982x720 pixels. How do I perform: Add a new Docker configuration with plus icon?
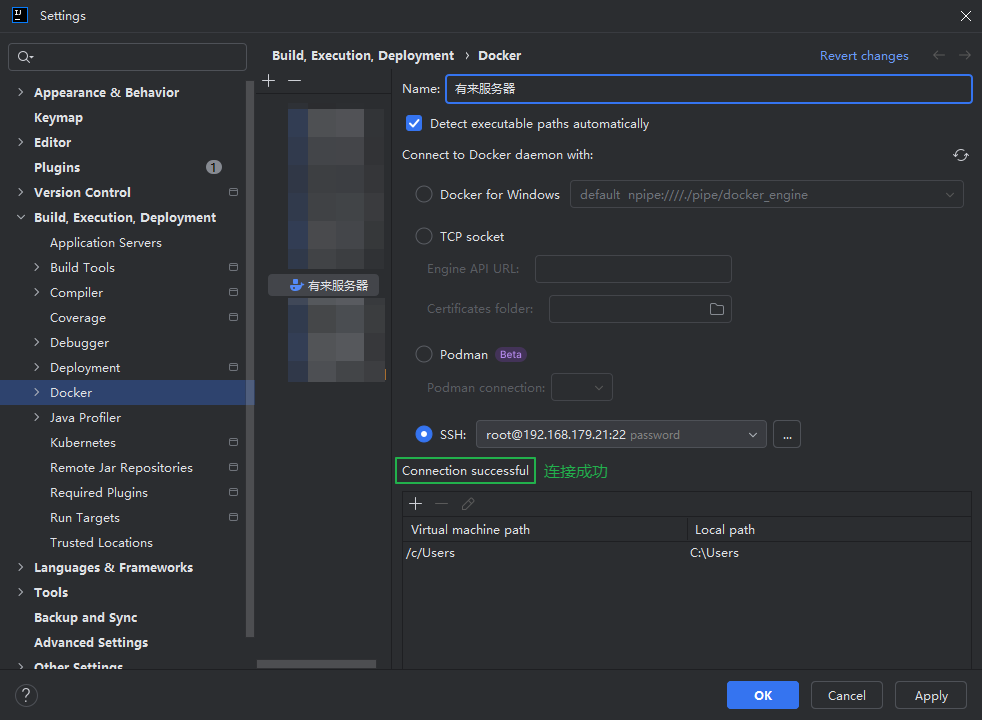(269, 81)
